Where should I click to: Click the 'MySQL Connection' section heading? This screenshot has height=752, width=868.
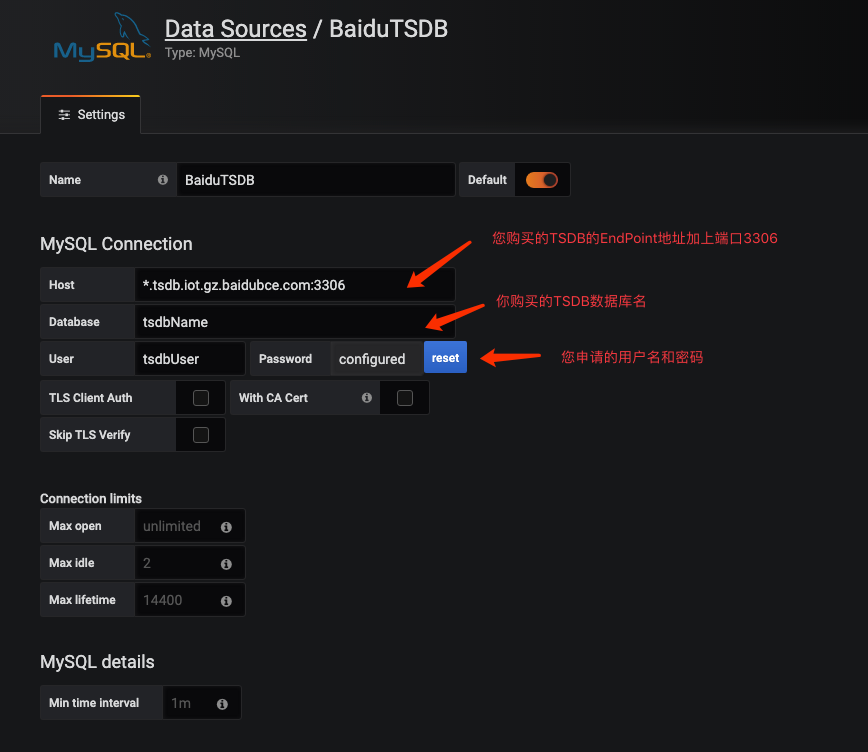click(116, 244)
